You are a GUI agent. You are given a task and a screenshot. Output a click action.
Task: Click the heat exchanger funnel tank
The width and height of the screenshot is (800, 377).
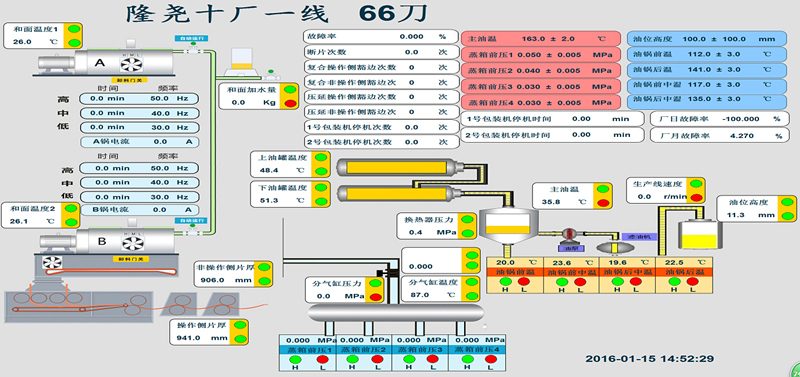(x=509, y=224)
